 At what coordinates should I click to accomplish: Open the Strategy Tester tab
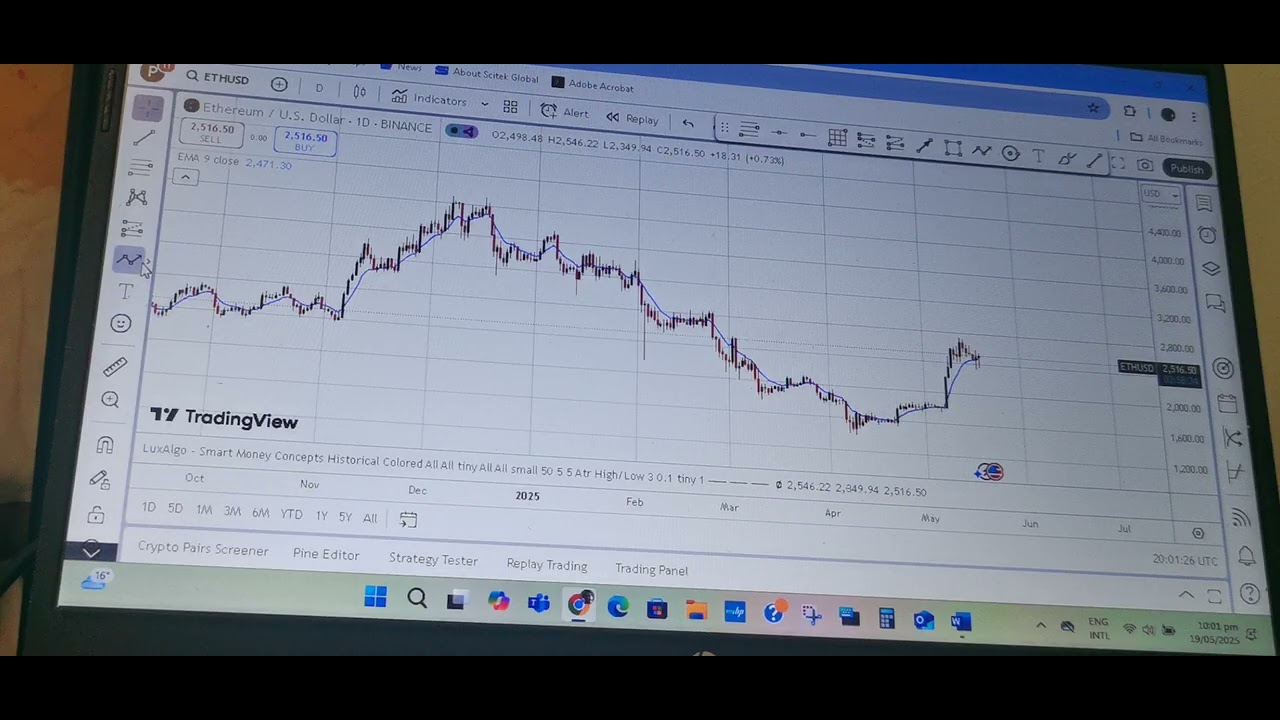point(433,559)
